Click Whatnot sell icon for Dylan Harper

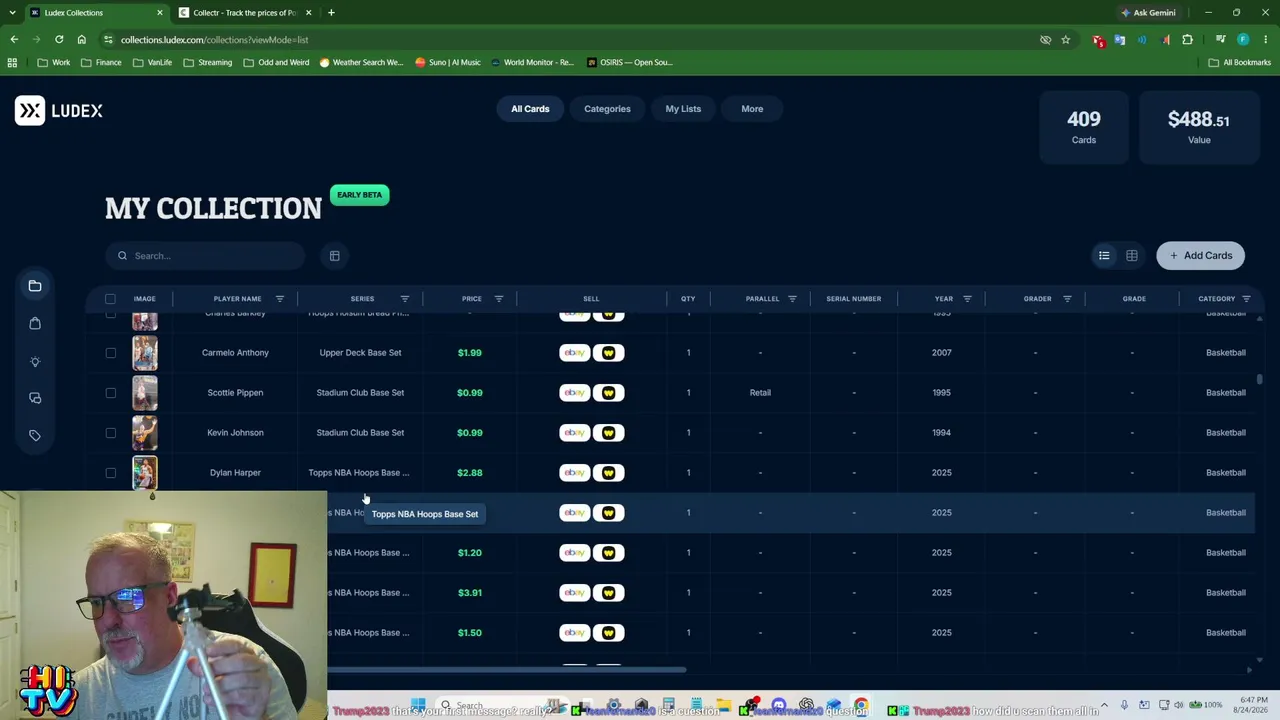tap(608, 472)
